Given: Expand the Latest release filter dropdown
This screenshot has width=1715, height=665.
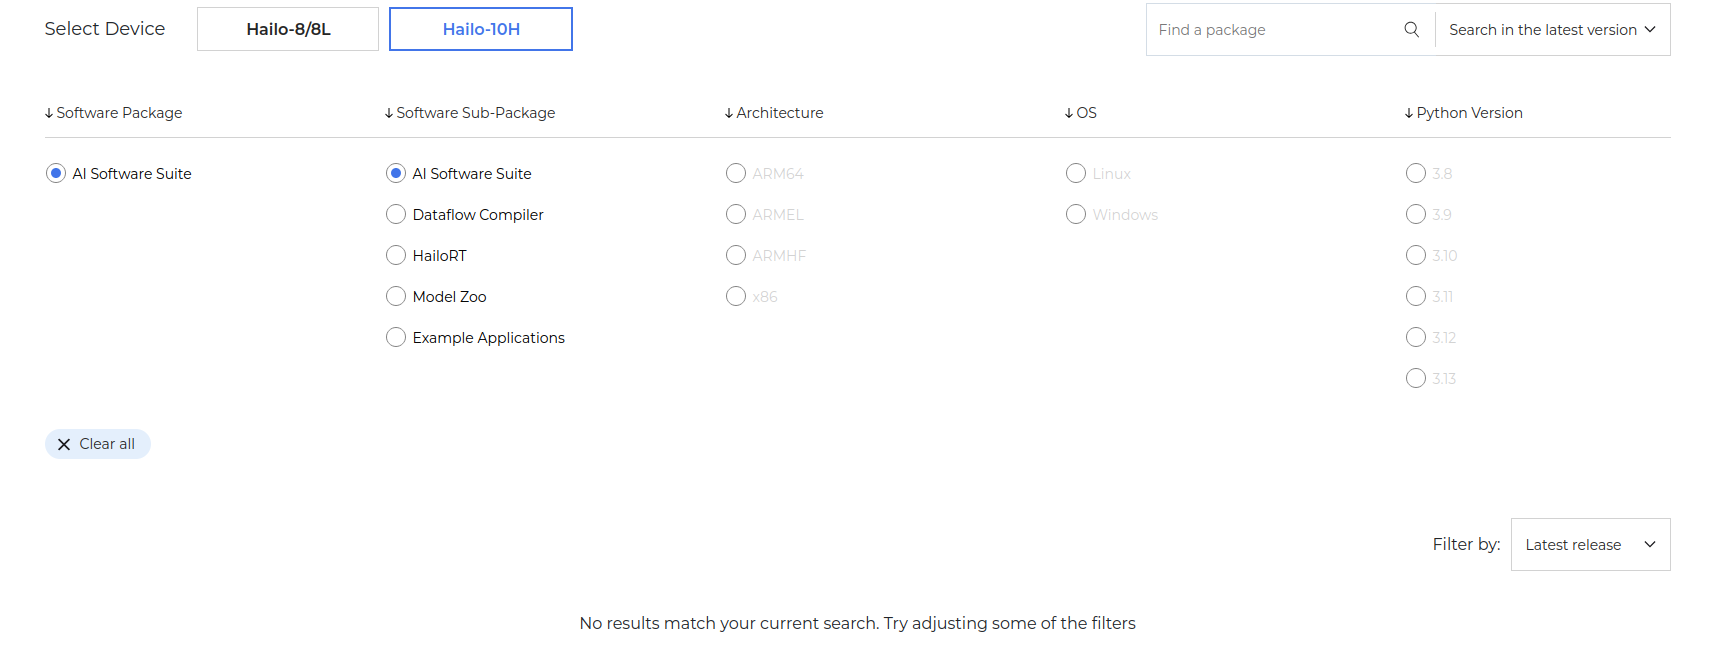Looking at the screenshot, I should coord(1590,545).
